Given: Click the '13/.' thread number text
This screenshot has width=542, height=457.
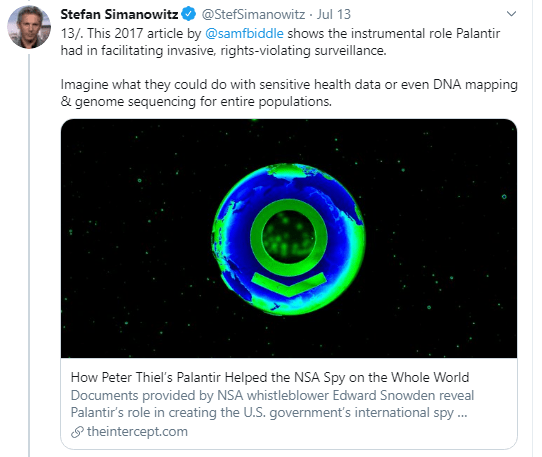Looking at the screenshot, I should coord(72,34).
